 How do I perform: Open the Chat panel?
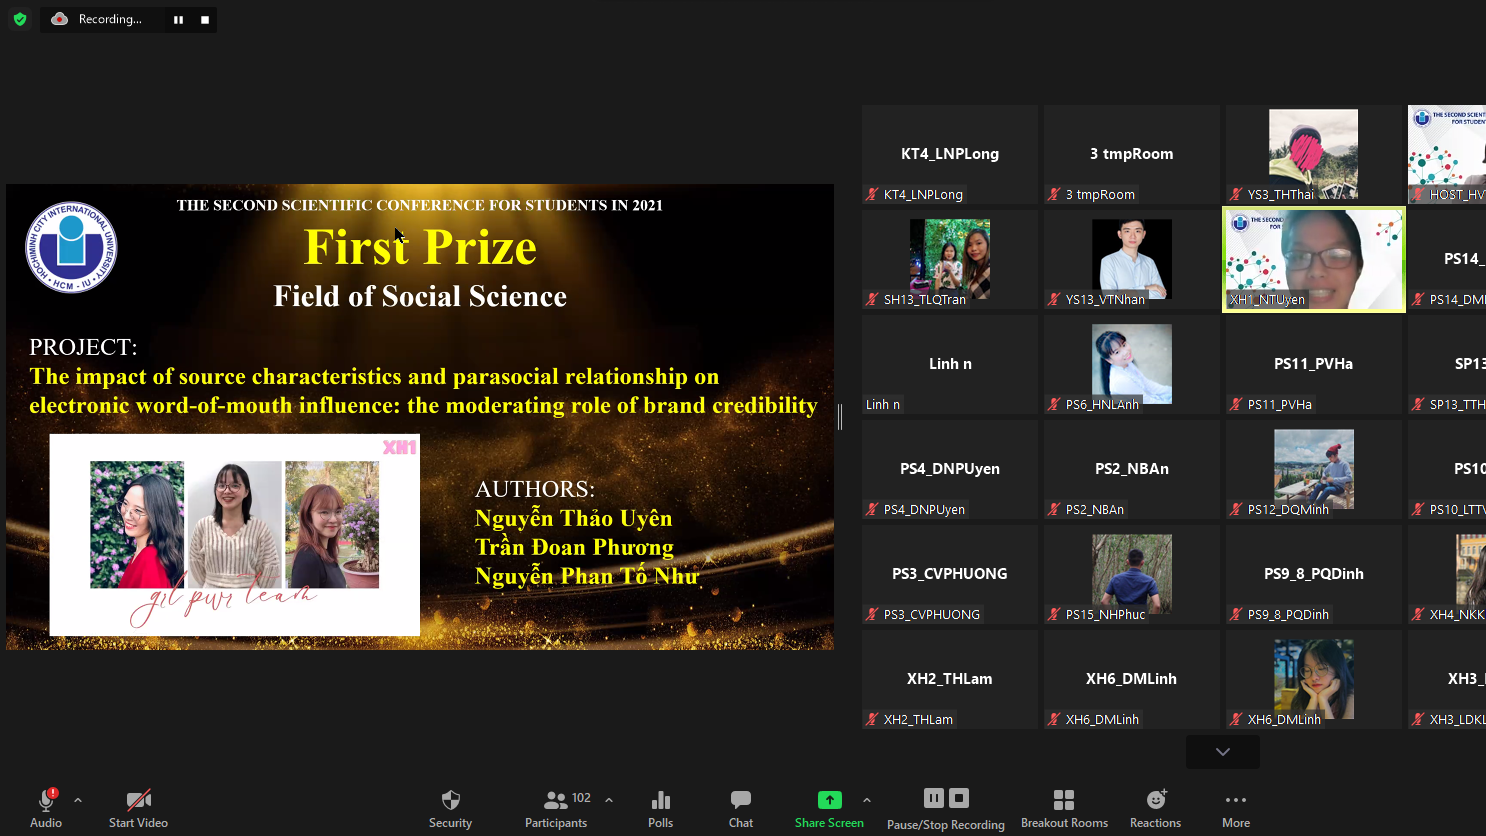740,800
